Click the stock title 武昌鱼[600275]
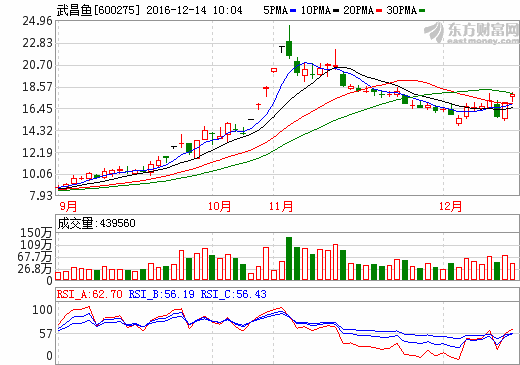The height and width of the screenshot is (365, 520). click(98, 10)
